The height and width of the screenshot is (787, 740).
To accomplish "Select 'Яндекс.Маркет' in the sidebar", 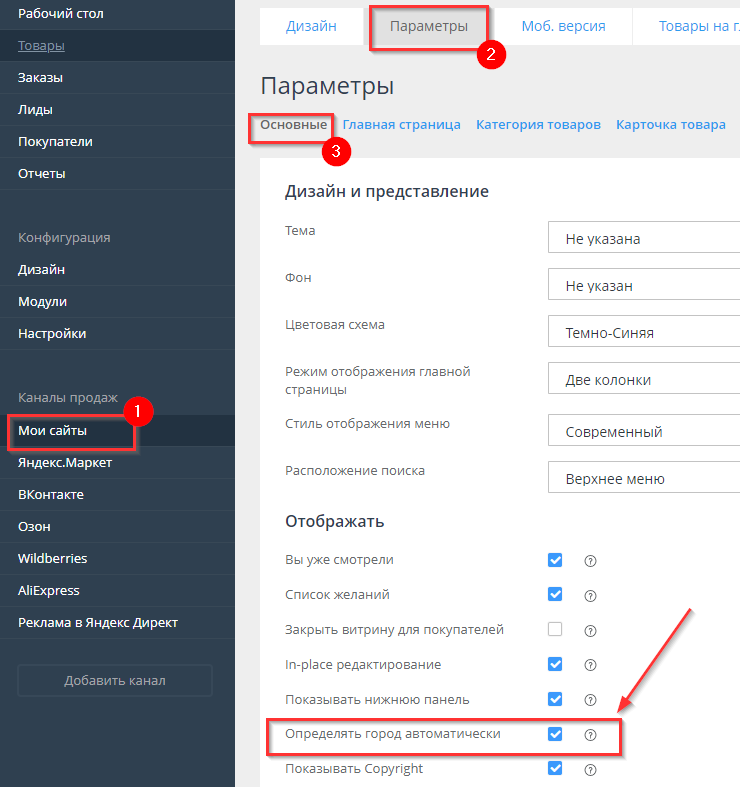I will (x=65, y=463).
